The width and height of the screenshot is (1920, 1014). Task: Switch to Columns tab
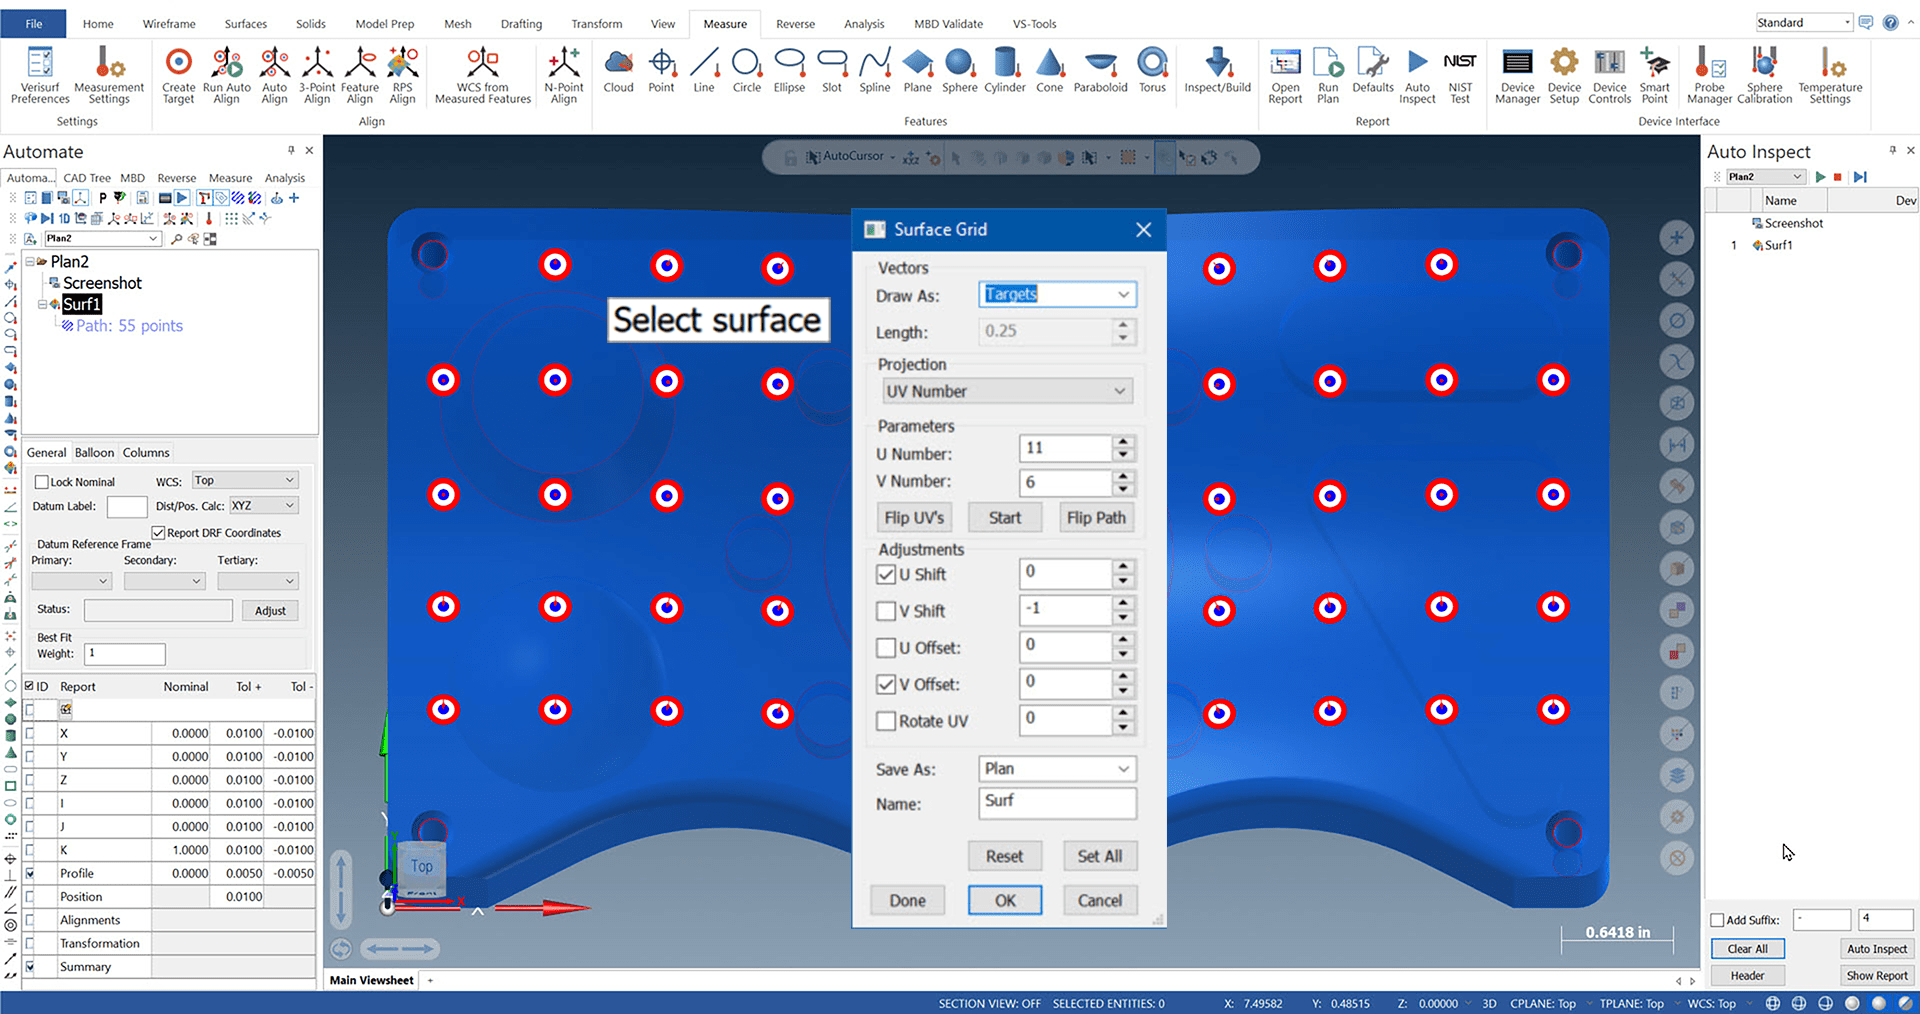pos(146,453)
